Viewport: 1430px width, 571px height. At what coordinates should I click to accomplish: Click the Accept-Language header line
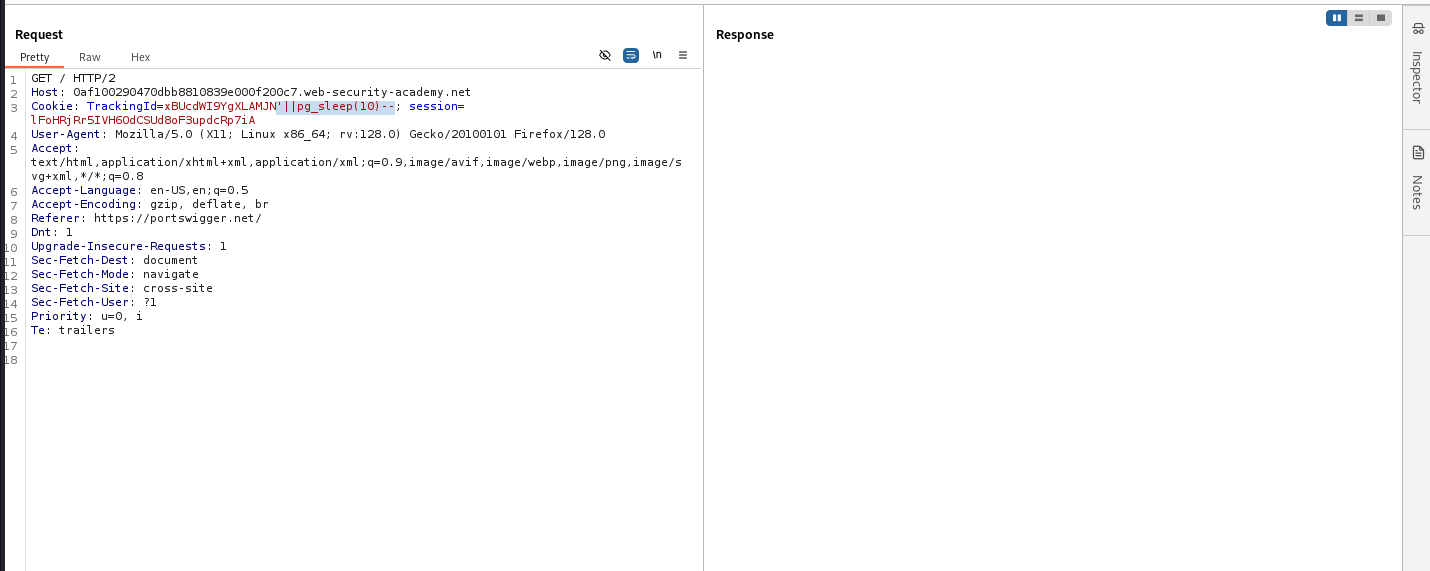click(140, 190)
